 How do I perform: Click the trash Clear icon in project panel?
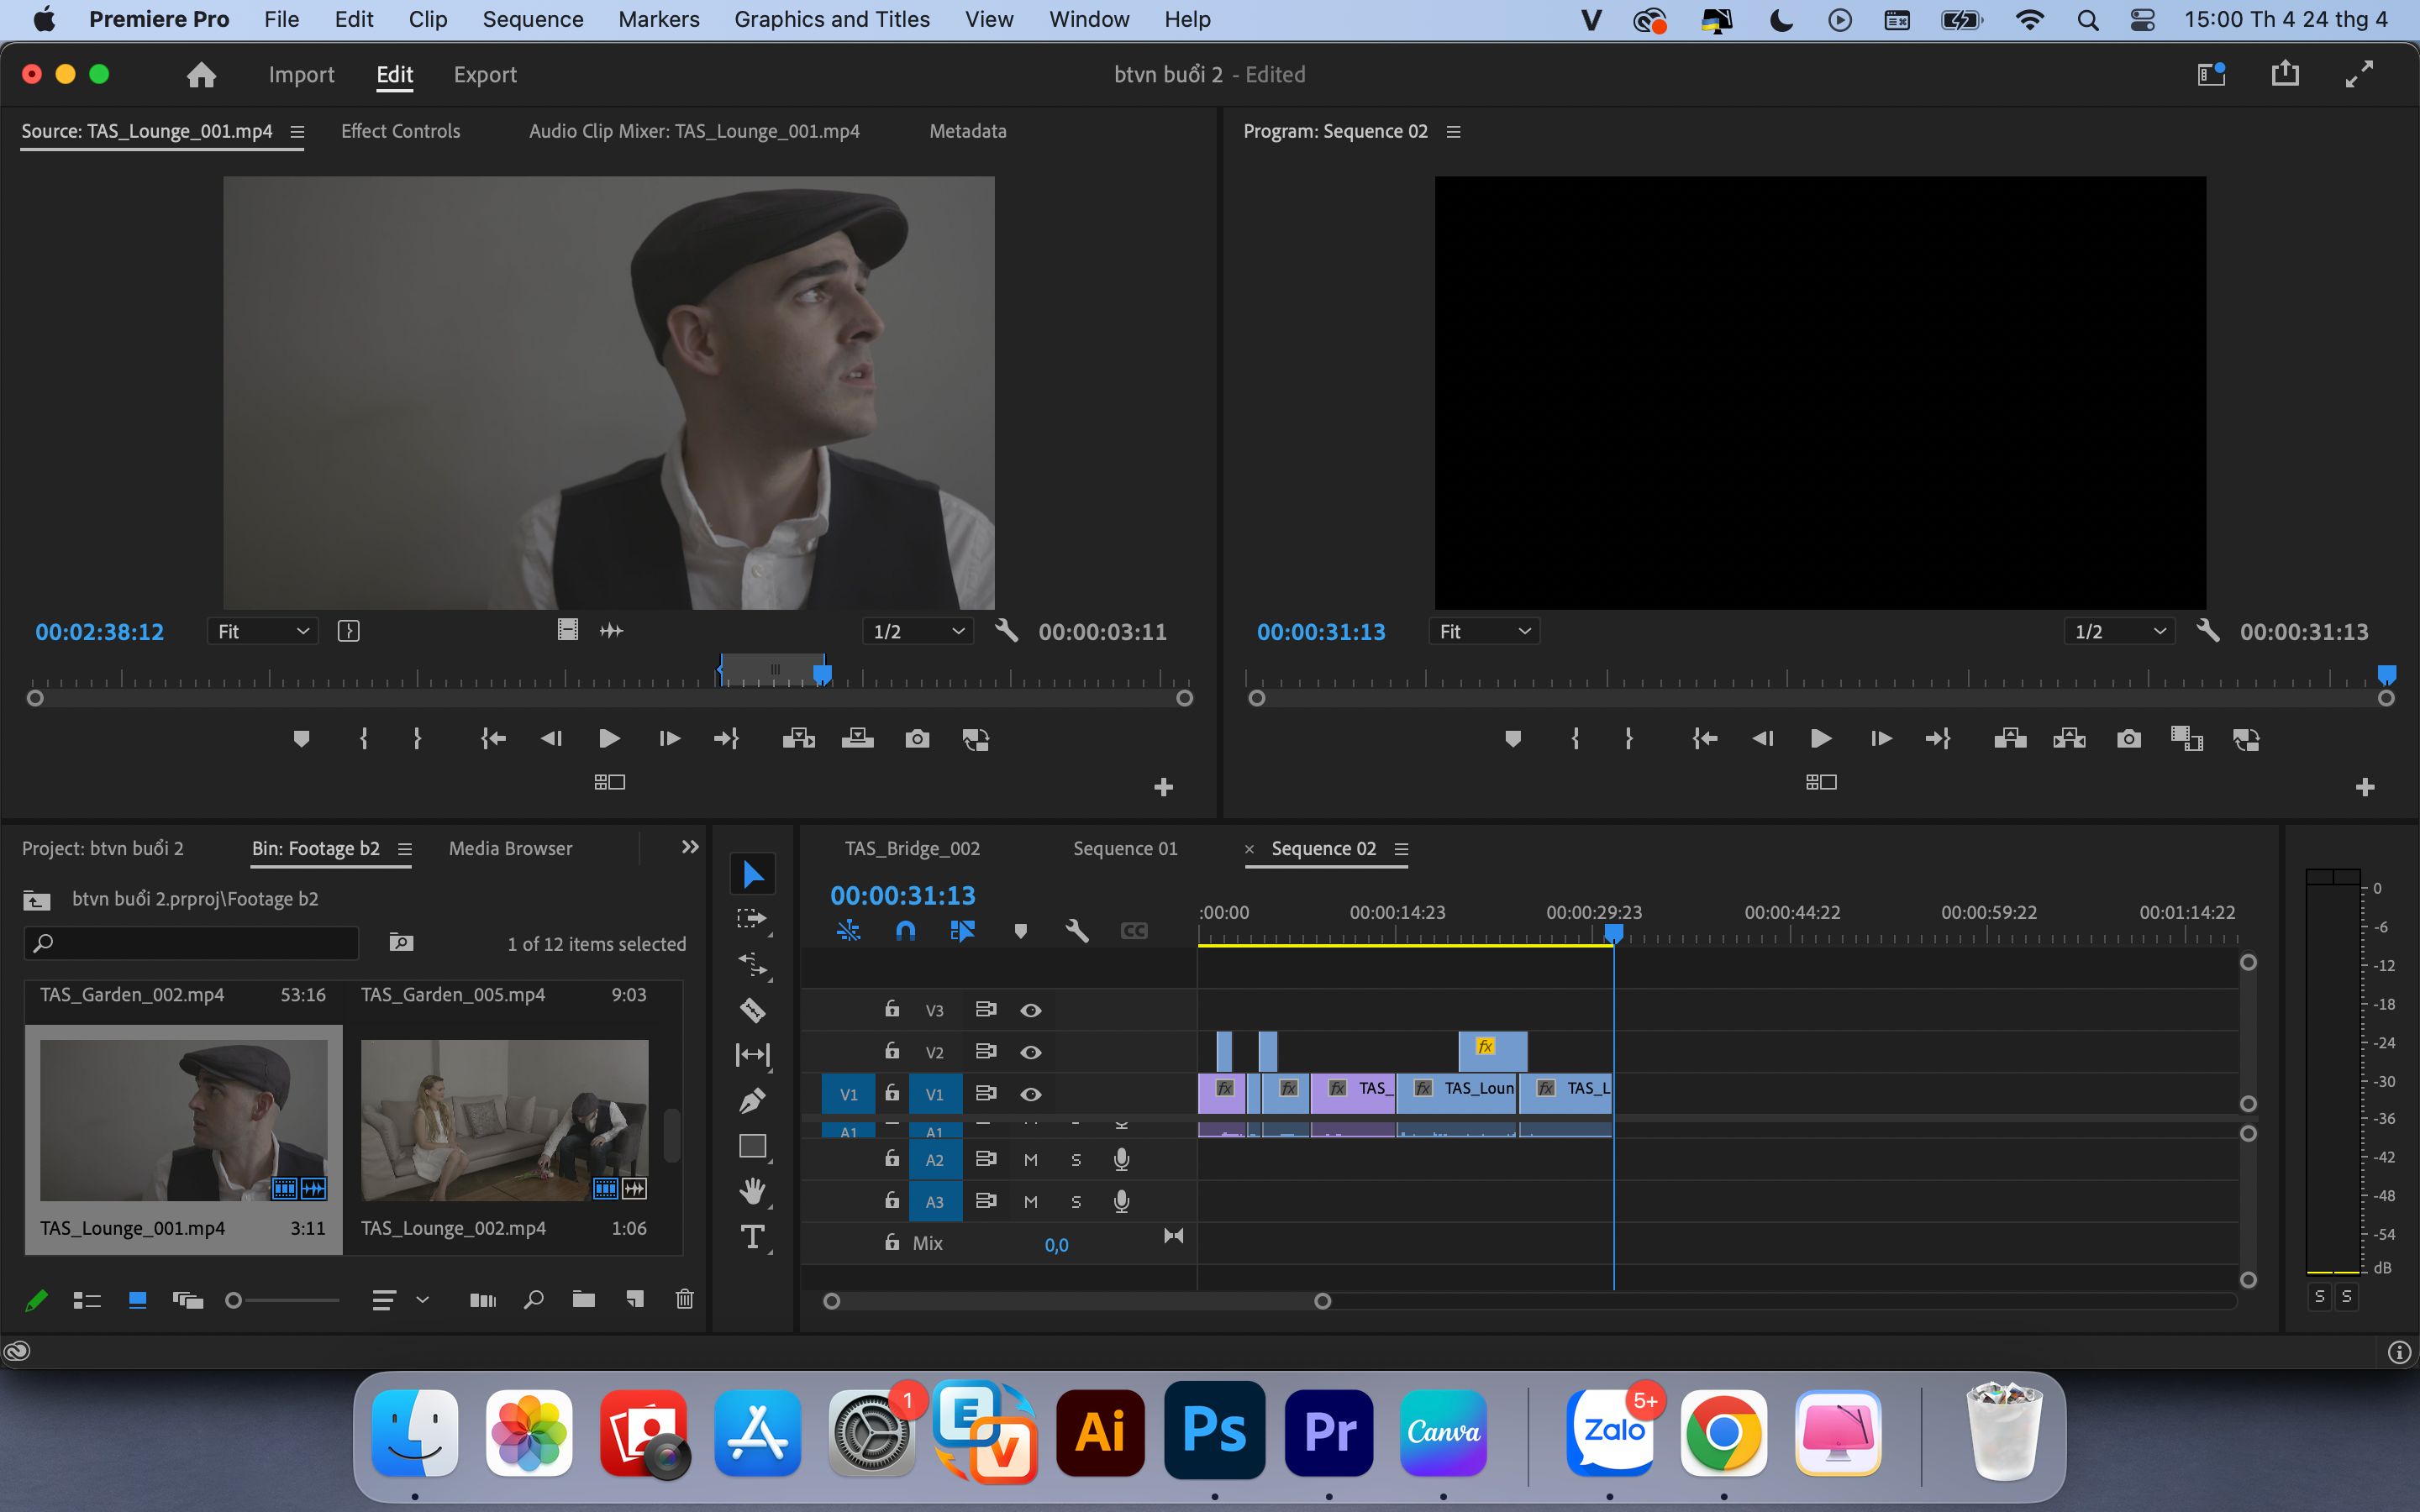point(684,1300)
